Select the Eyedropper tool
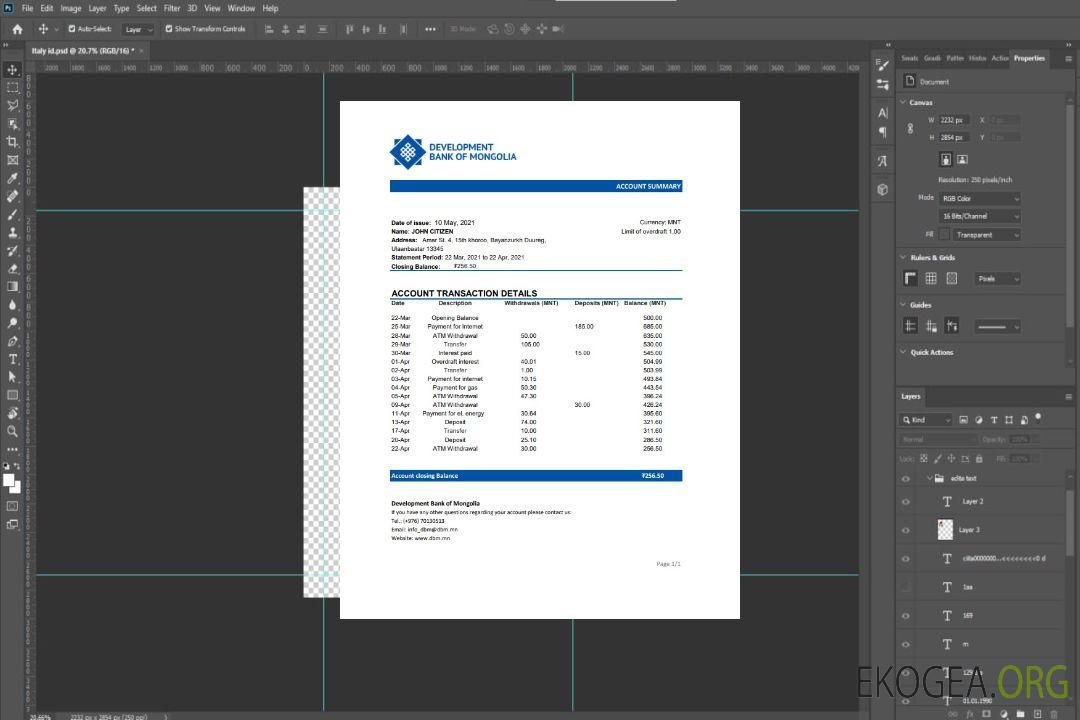The width and height of the screenshot is (1080, 720). click(x=12, y=178)
